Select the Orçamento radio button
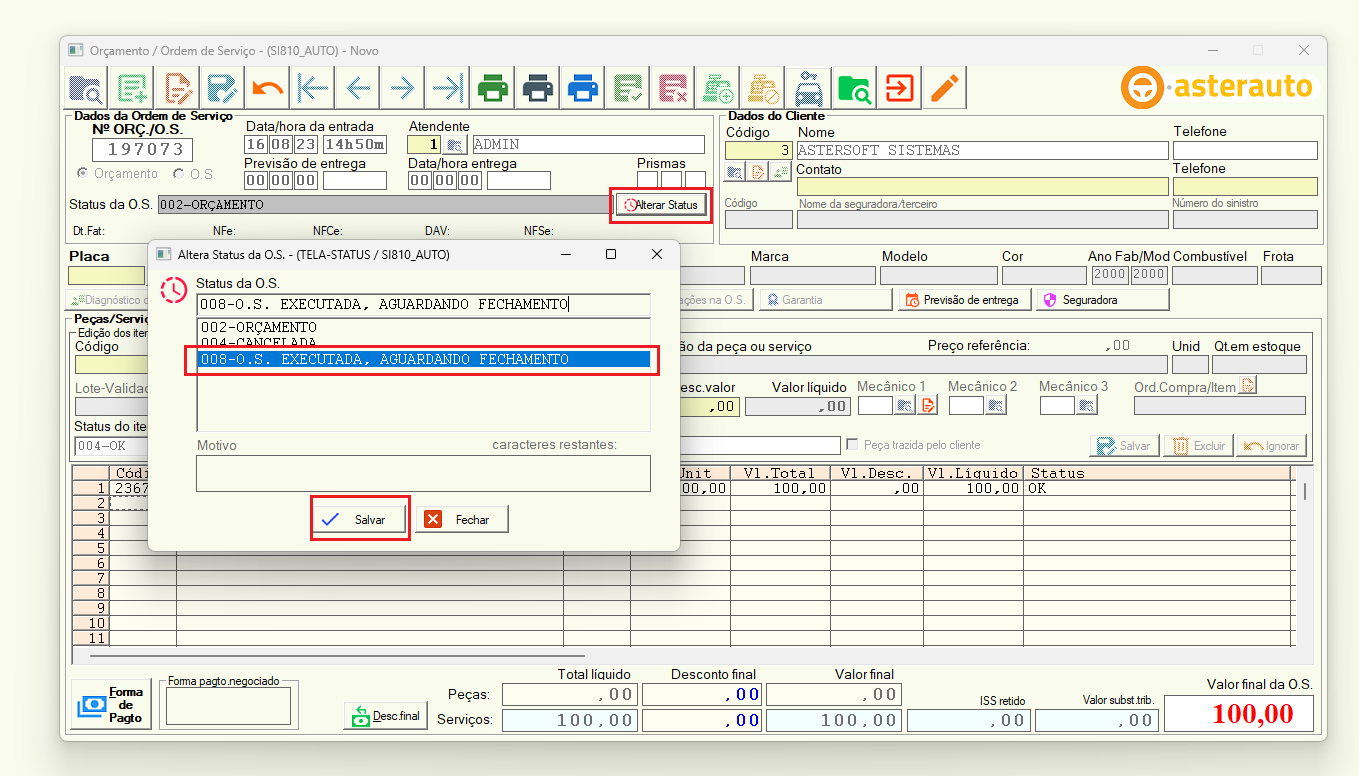The width and height of the screenshot is (1359, 776). tap(82, 174)
